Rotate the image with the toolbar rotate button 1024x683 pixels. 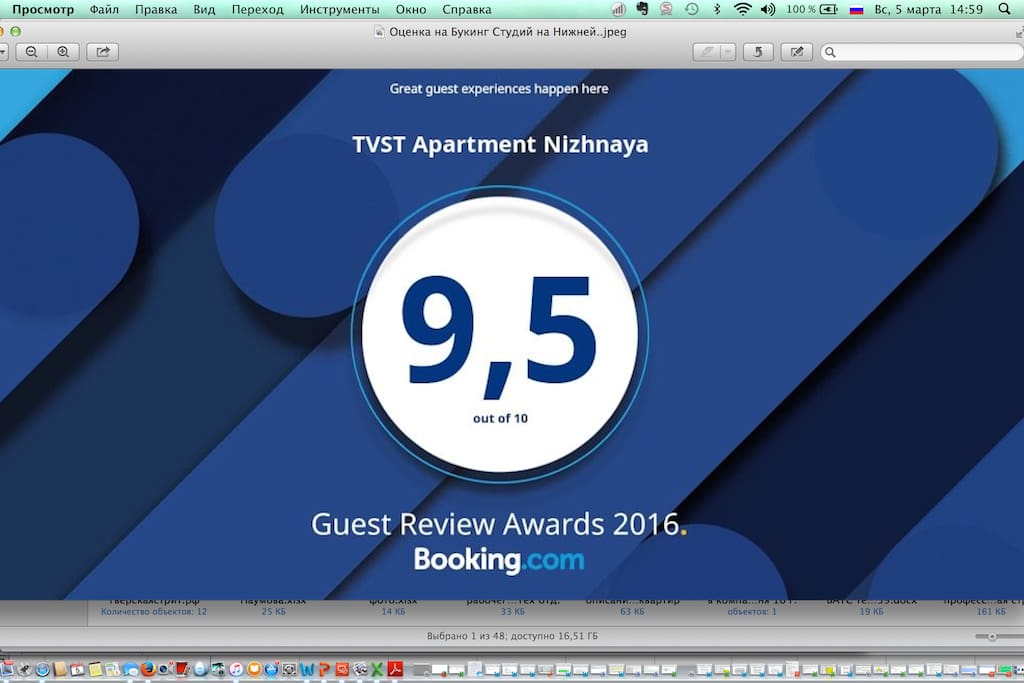coord(758,52)
